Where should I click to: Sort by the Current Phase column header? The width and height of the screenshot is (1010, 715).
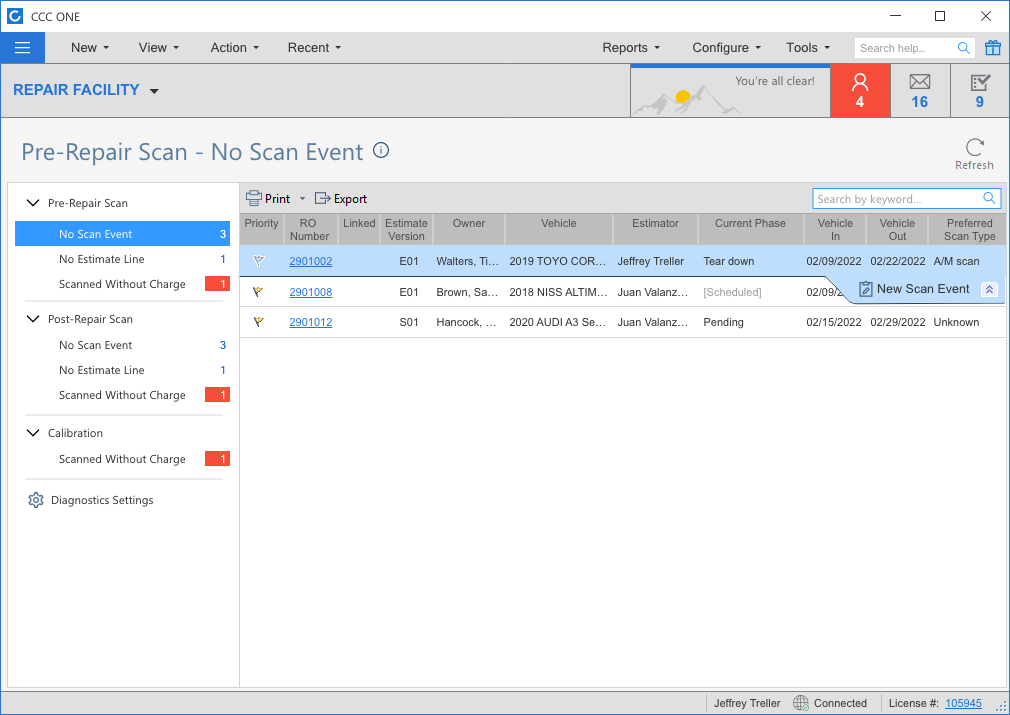pyautogui.click(x=750, y=229)
